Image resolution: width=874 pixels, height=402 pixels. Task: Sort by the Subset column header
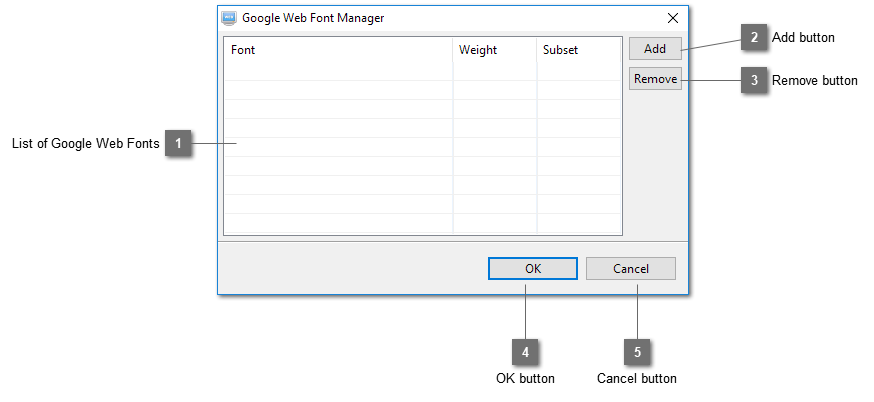click(x=579, y=50)
